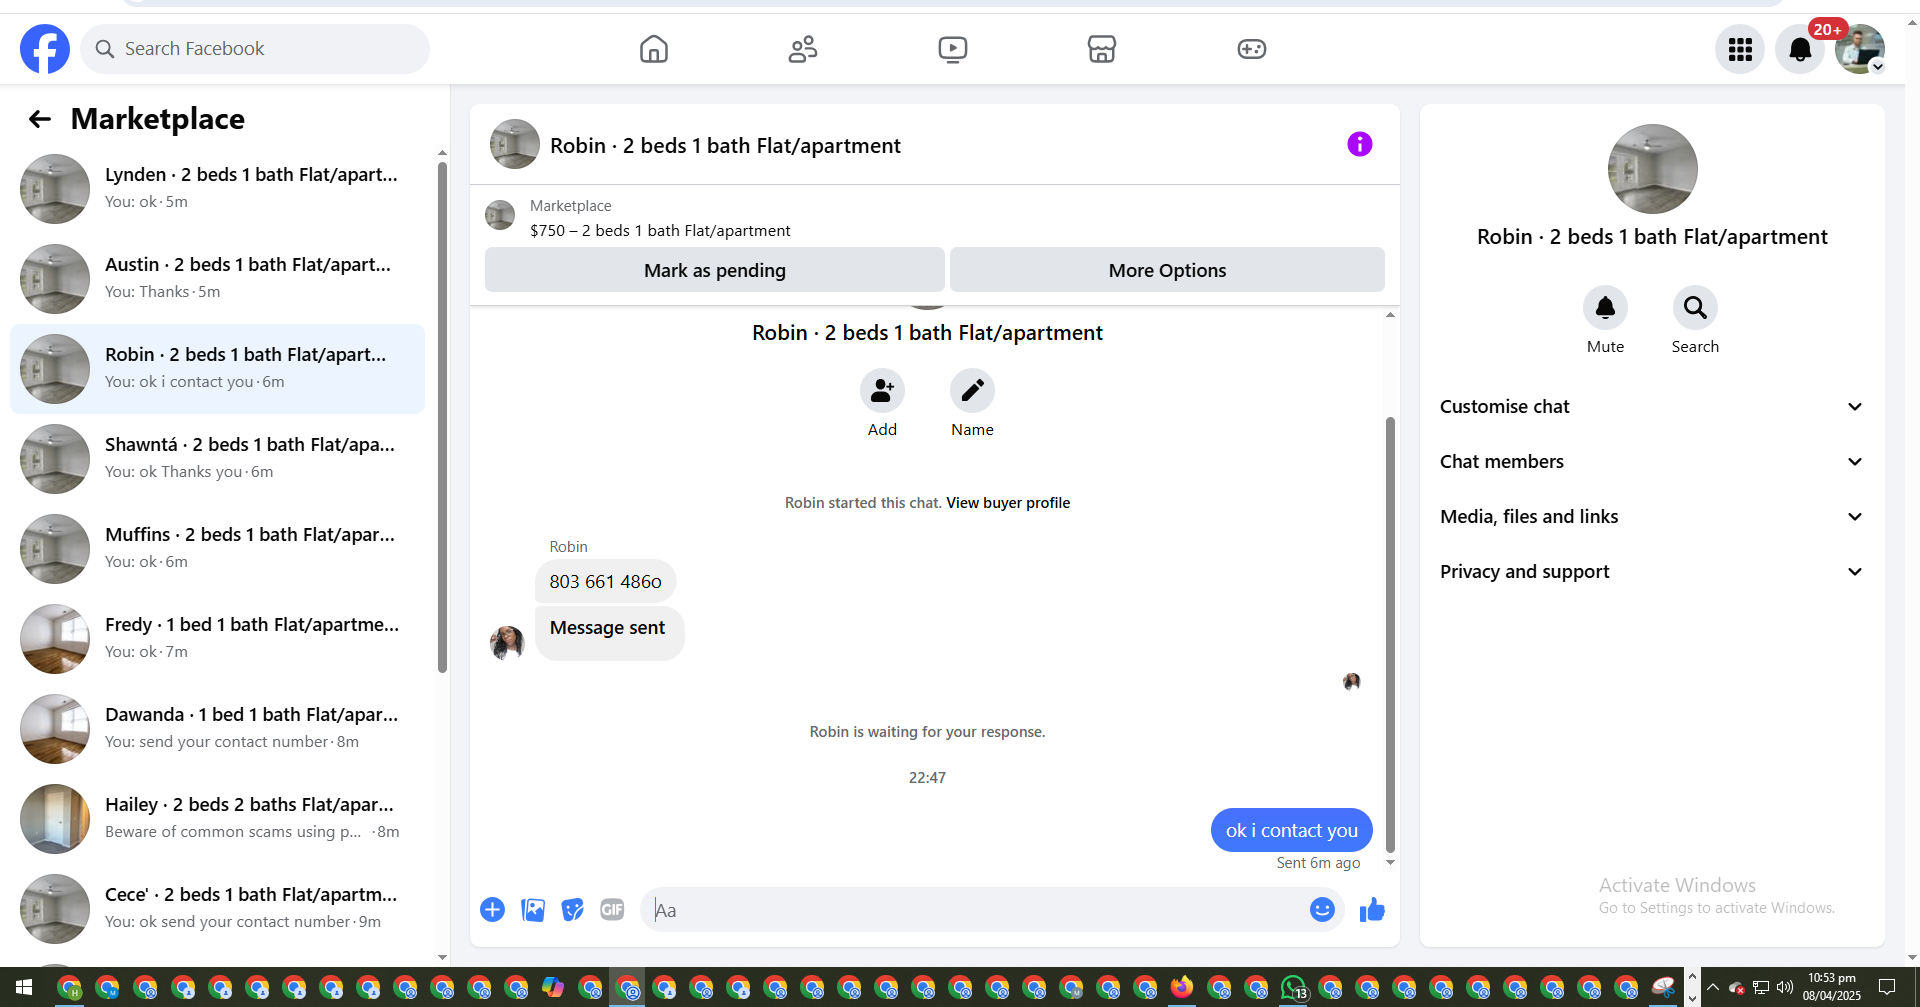Click the Add people icon in chat

[882, 391]
